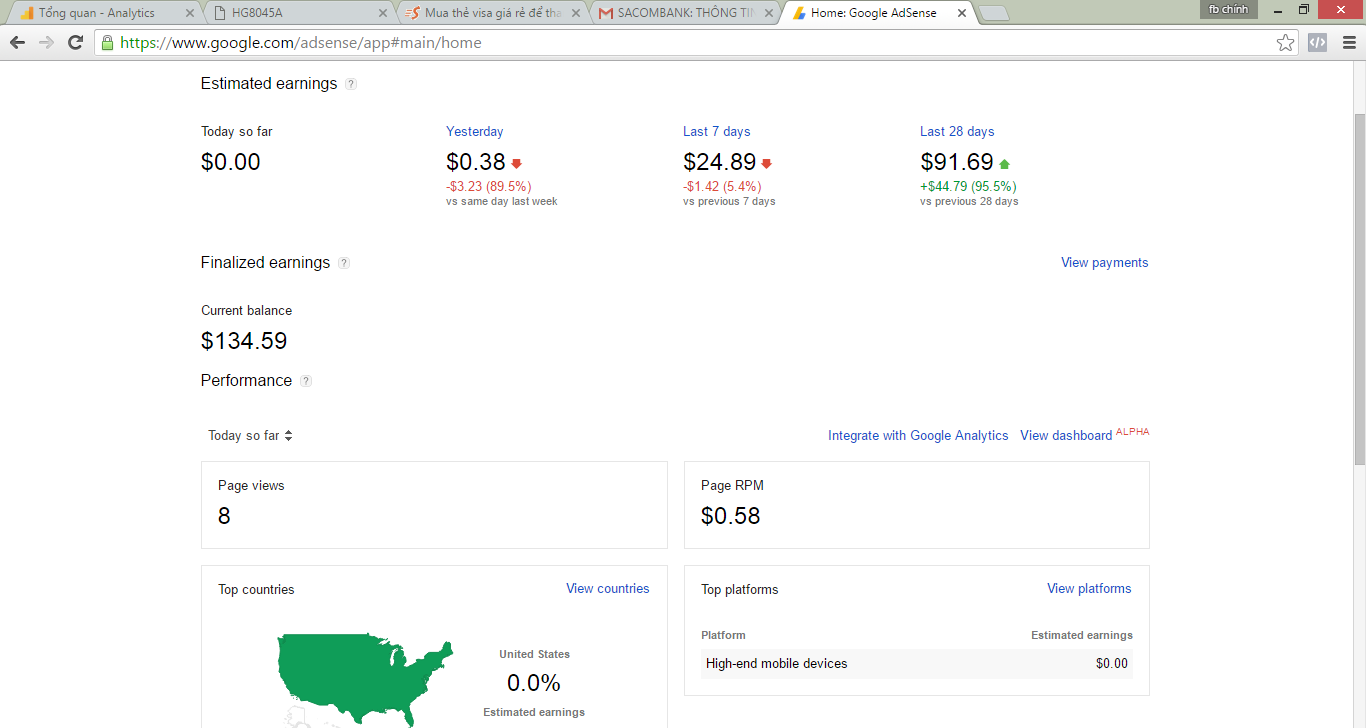Open the help icon beside Performance
Image resolution: width=1366 pixels, height=728 pixels.
pyautogui.click(x=306, y=381)
